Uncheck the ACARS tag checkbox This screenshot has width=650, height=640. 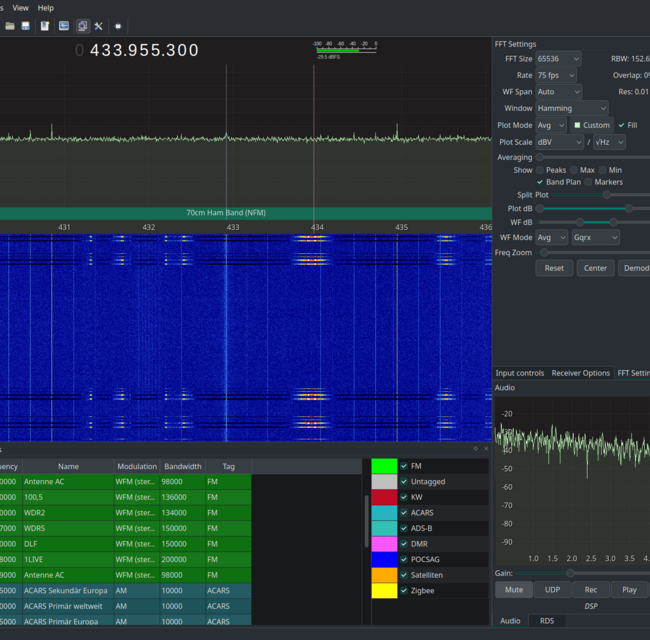pyautogui.click(x=404, y=513)
